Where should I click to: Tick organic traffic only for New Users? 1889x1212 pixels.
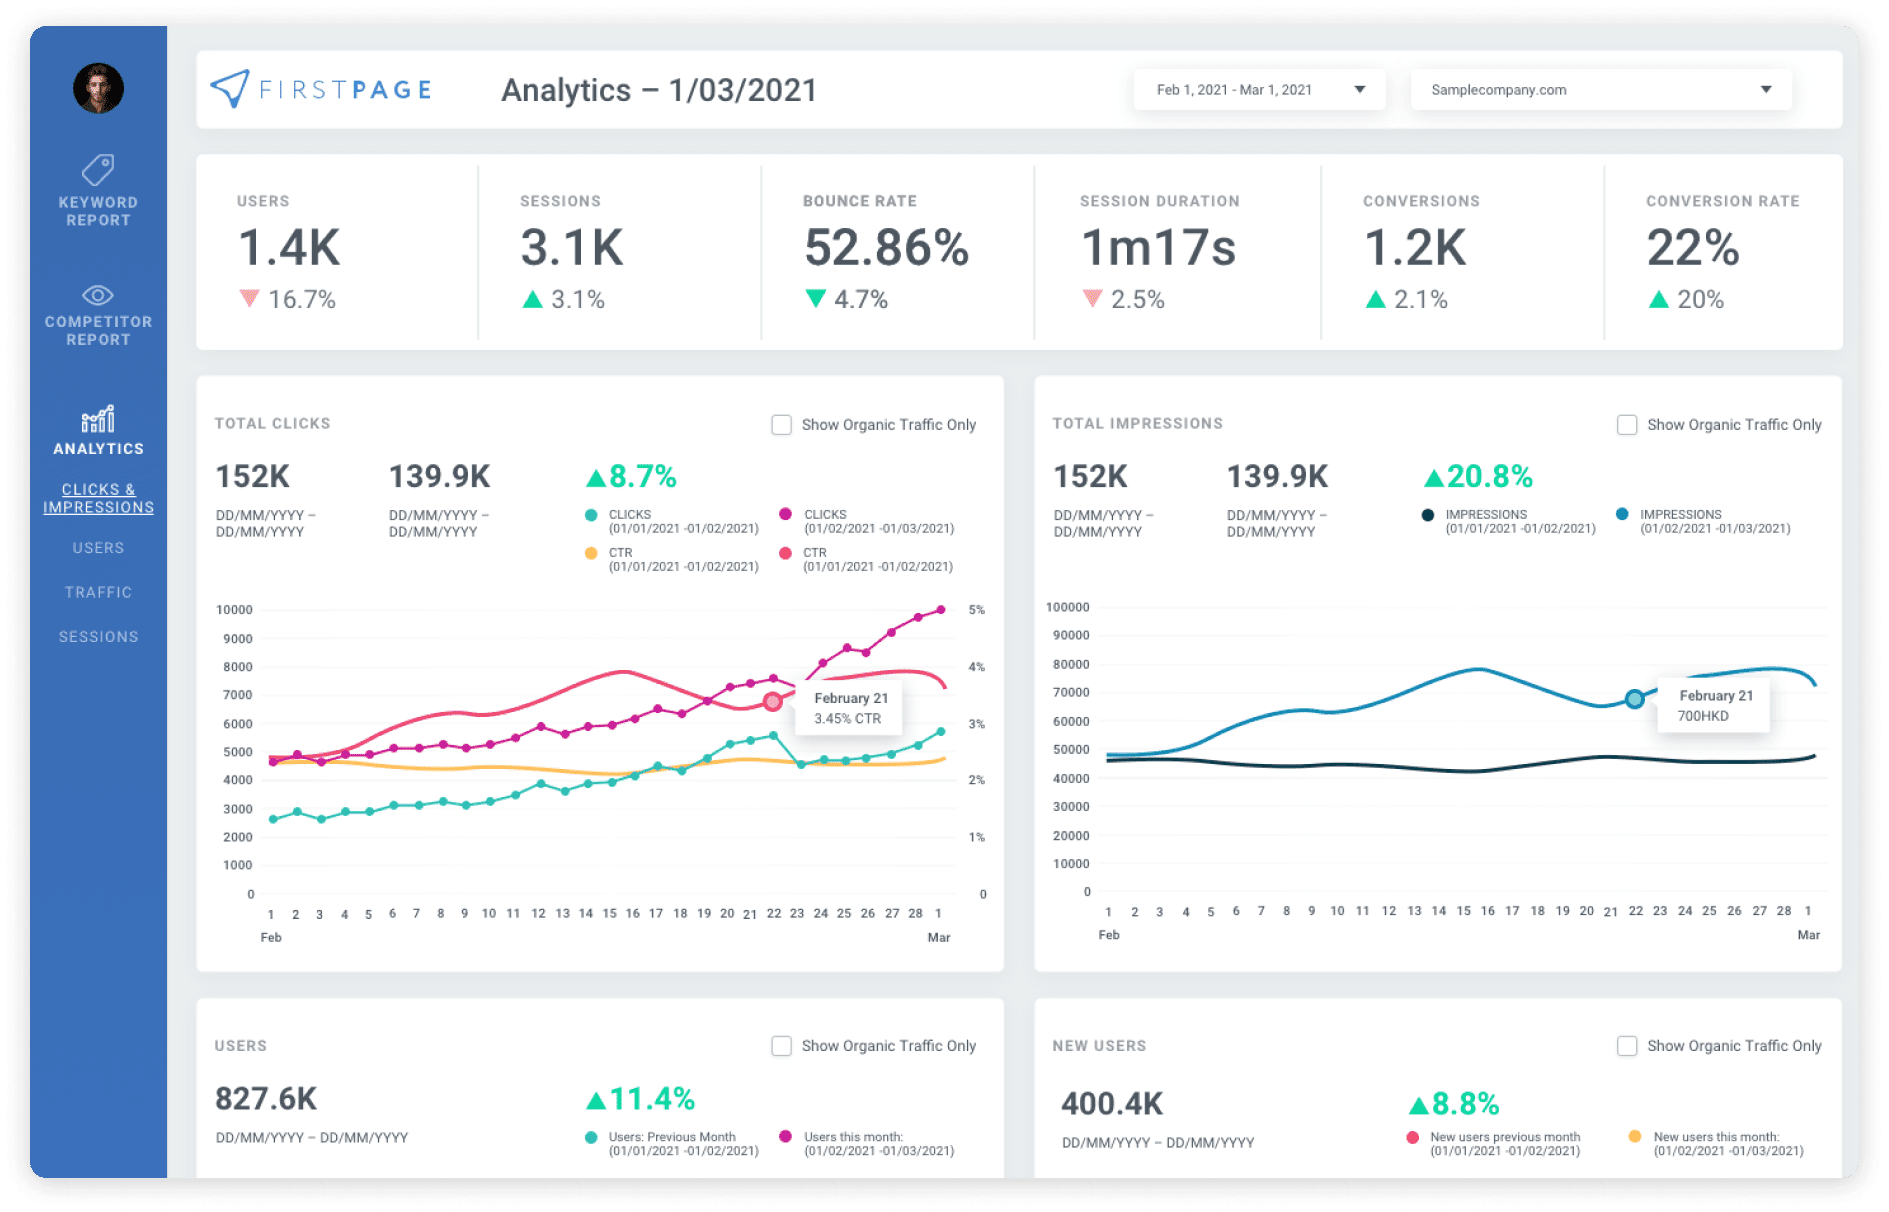click(x=1627, y=1046)
